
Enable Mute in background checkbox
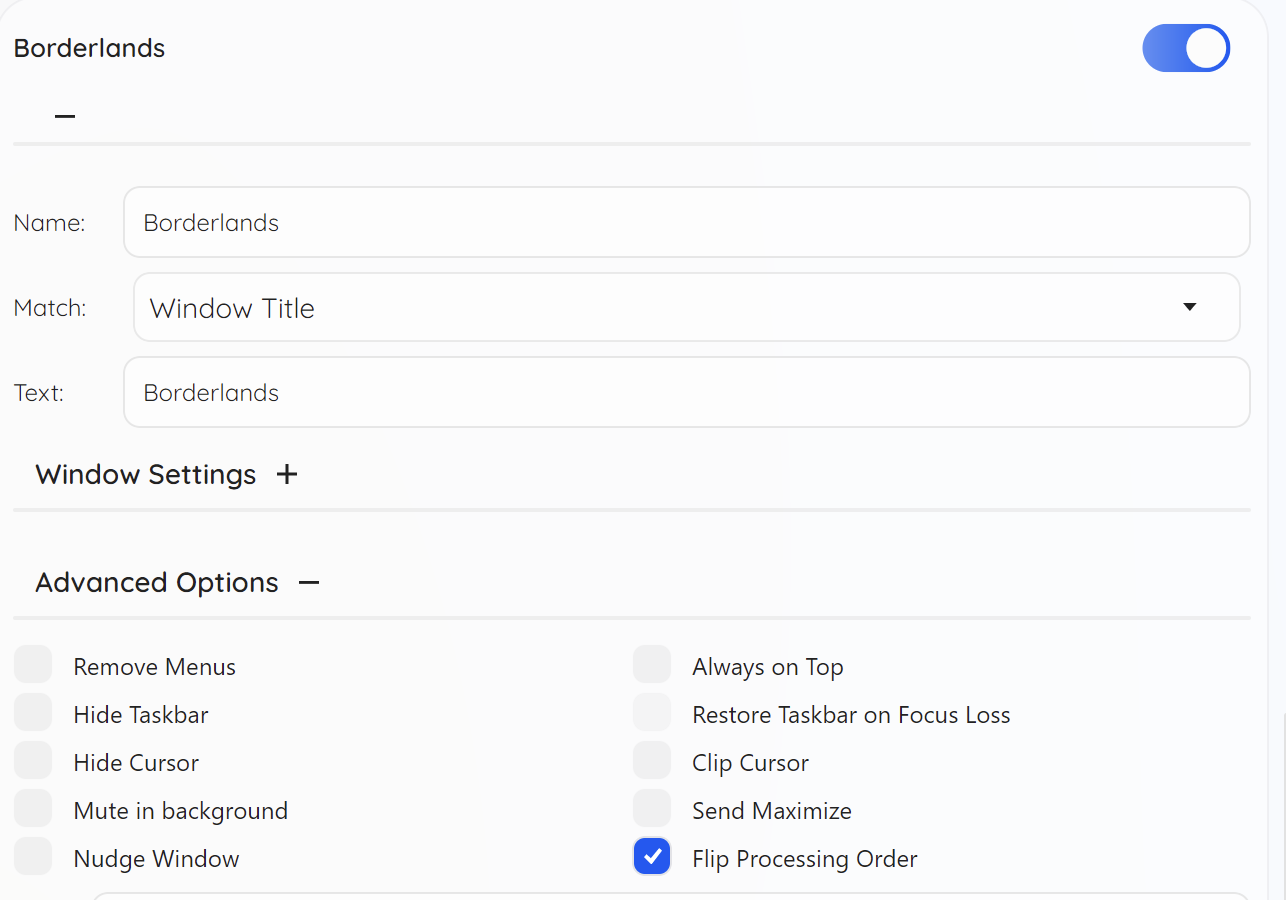pos(33,809)
